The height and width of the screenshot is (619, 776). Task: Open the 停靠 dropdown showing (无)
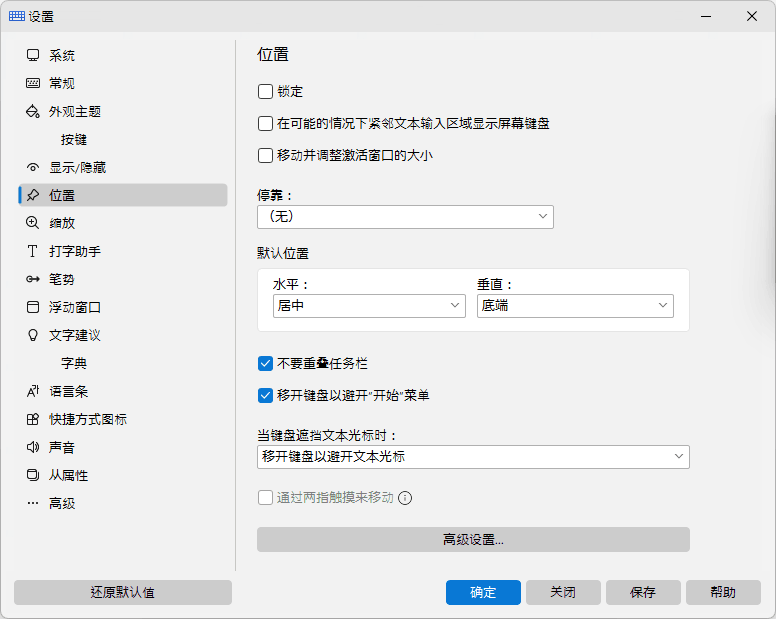(x=405, y=217)
